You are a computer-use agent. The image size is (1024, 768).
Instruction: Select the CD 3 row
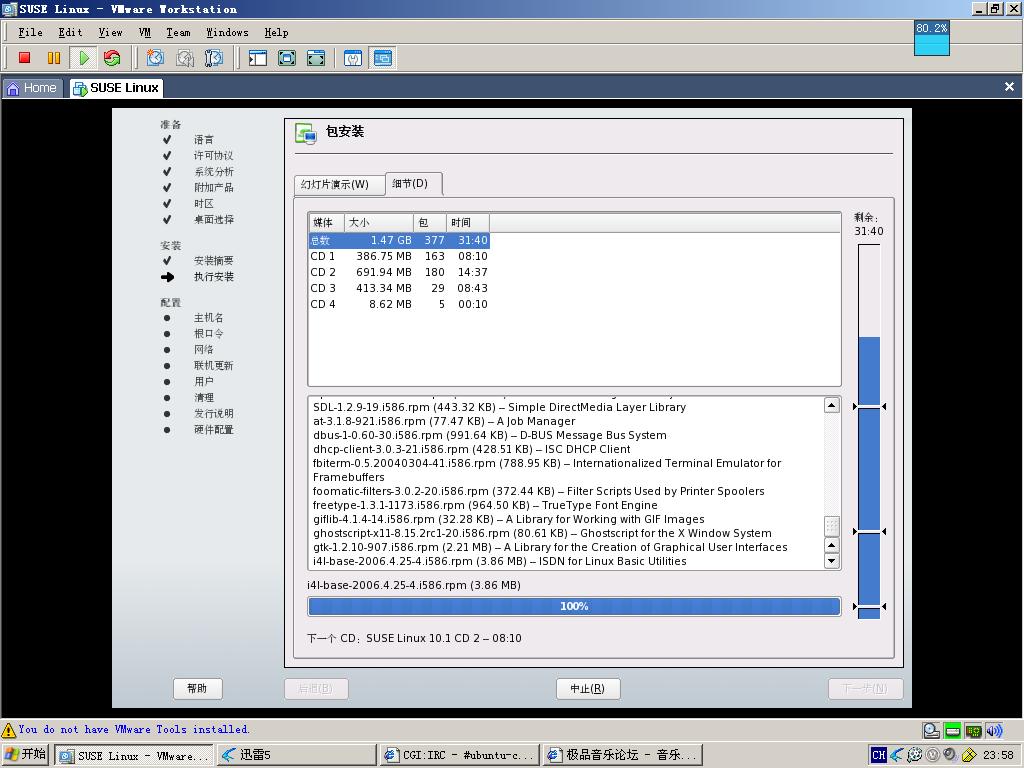click(x=399, y=288)
